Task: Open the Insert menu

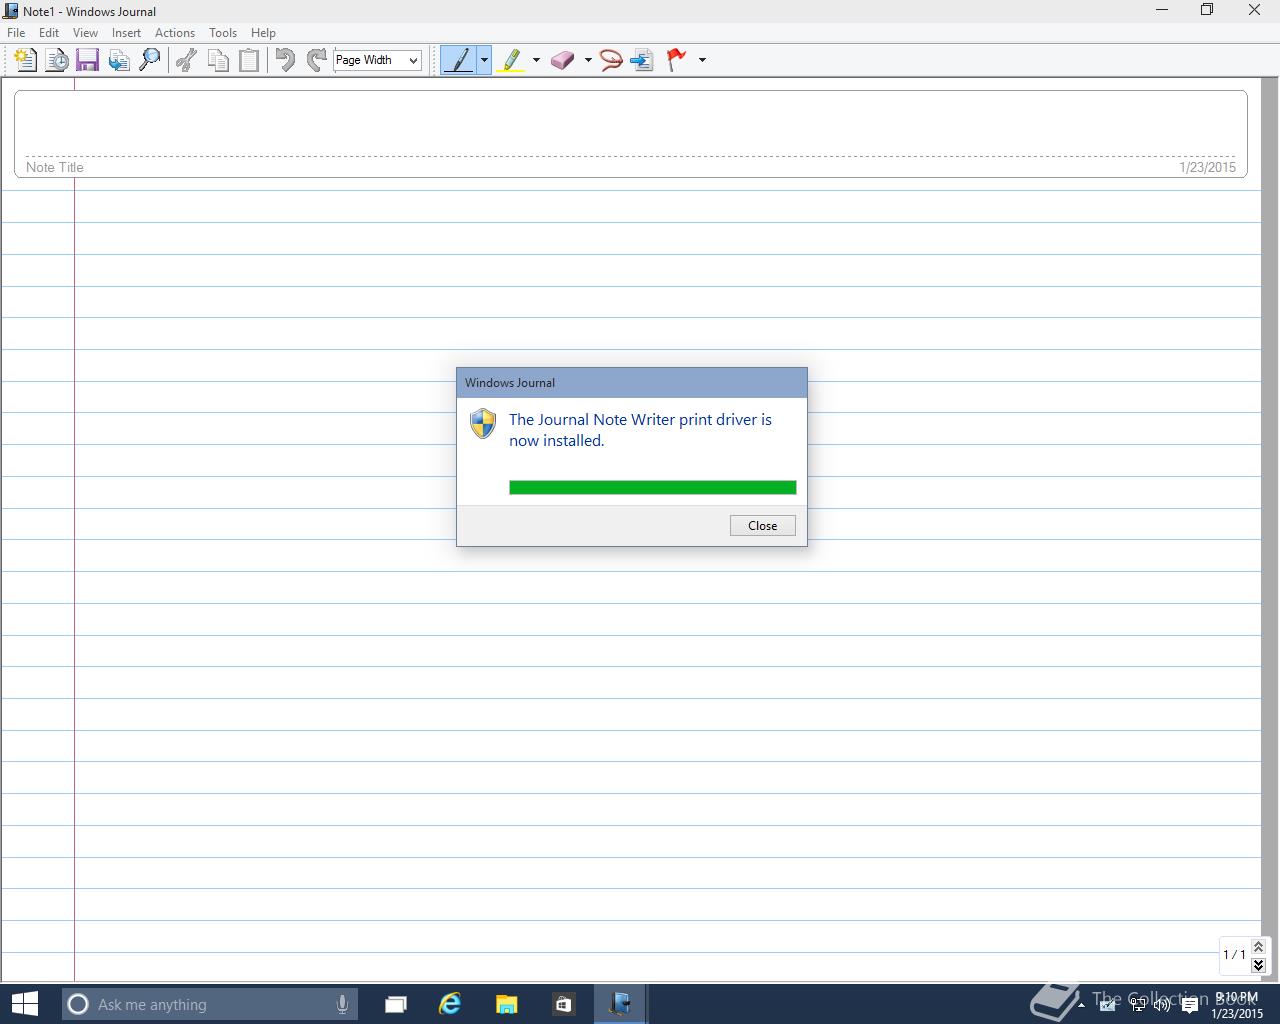Action: coord(126,33)
